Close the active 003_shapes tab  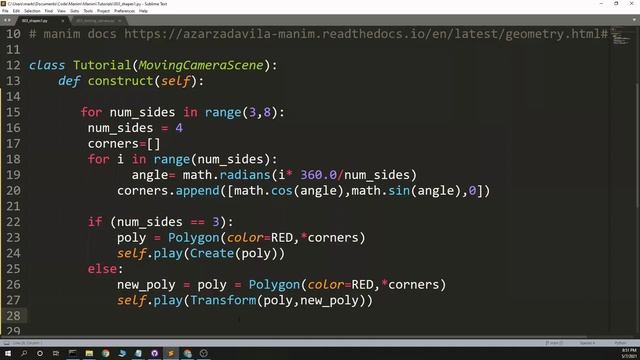63,20
